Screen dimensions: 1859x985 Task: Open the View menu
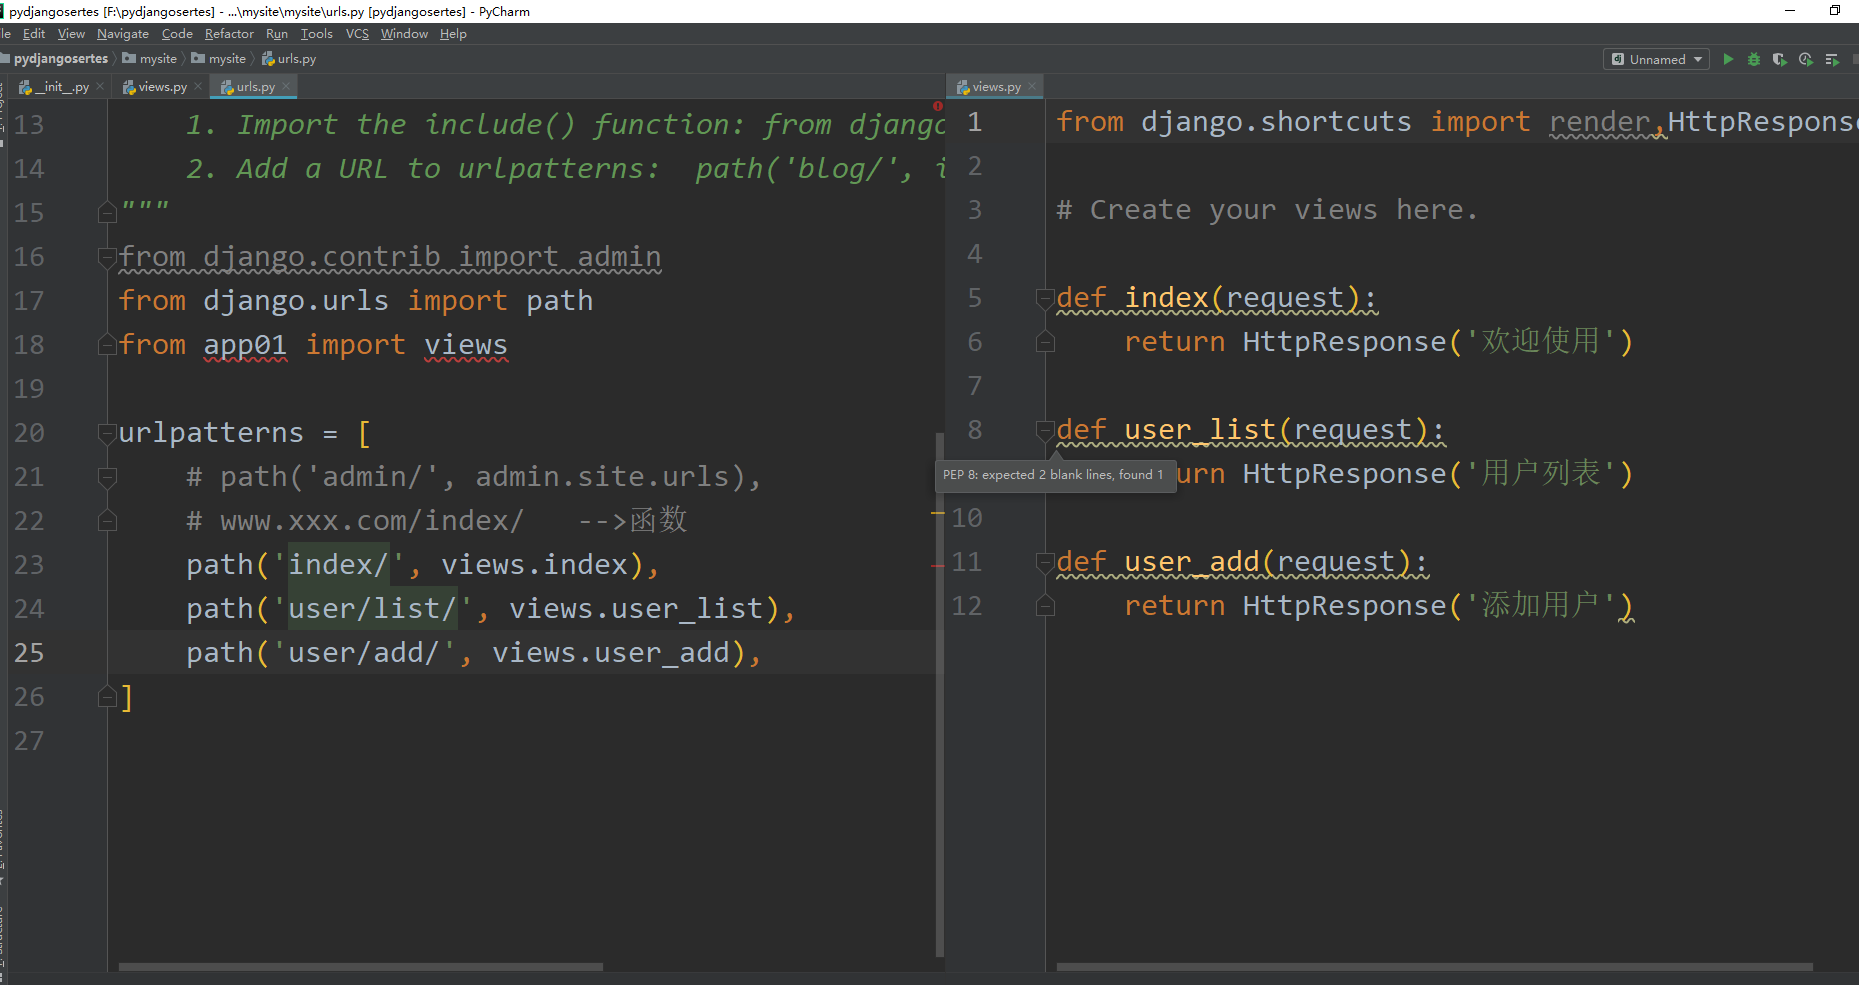[x=71, y=34]
